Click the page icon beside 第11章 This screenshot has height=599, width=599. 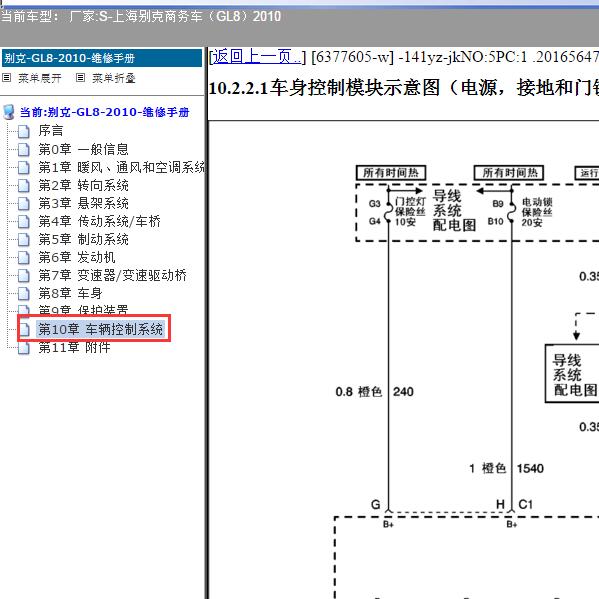24,348
